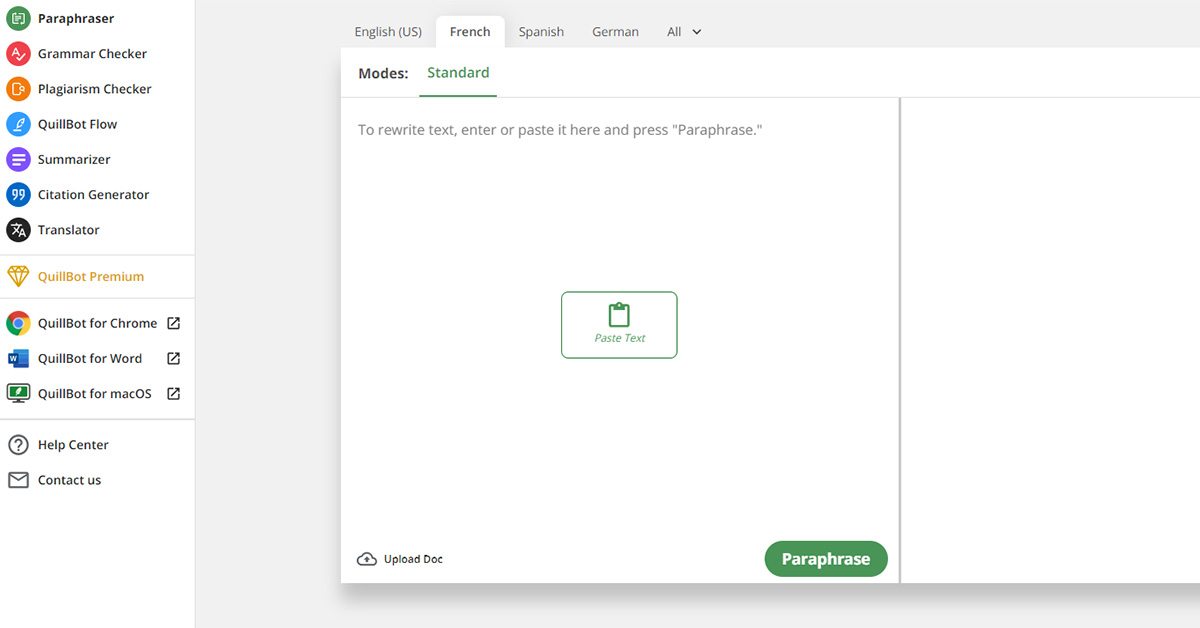This screenshot has height=628, width=1200.
Task: Click the Translator black icon
Action: [x=18, y=230]
